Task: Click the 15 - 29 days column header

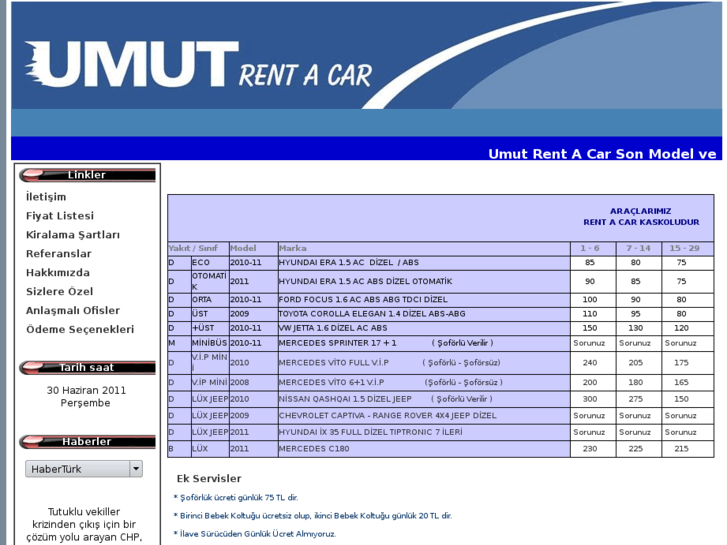Action: pos(688,248)
